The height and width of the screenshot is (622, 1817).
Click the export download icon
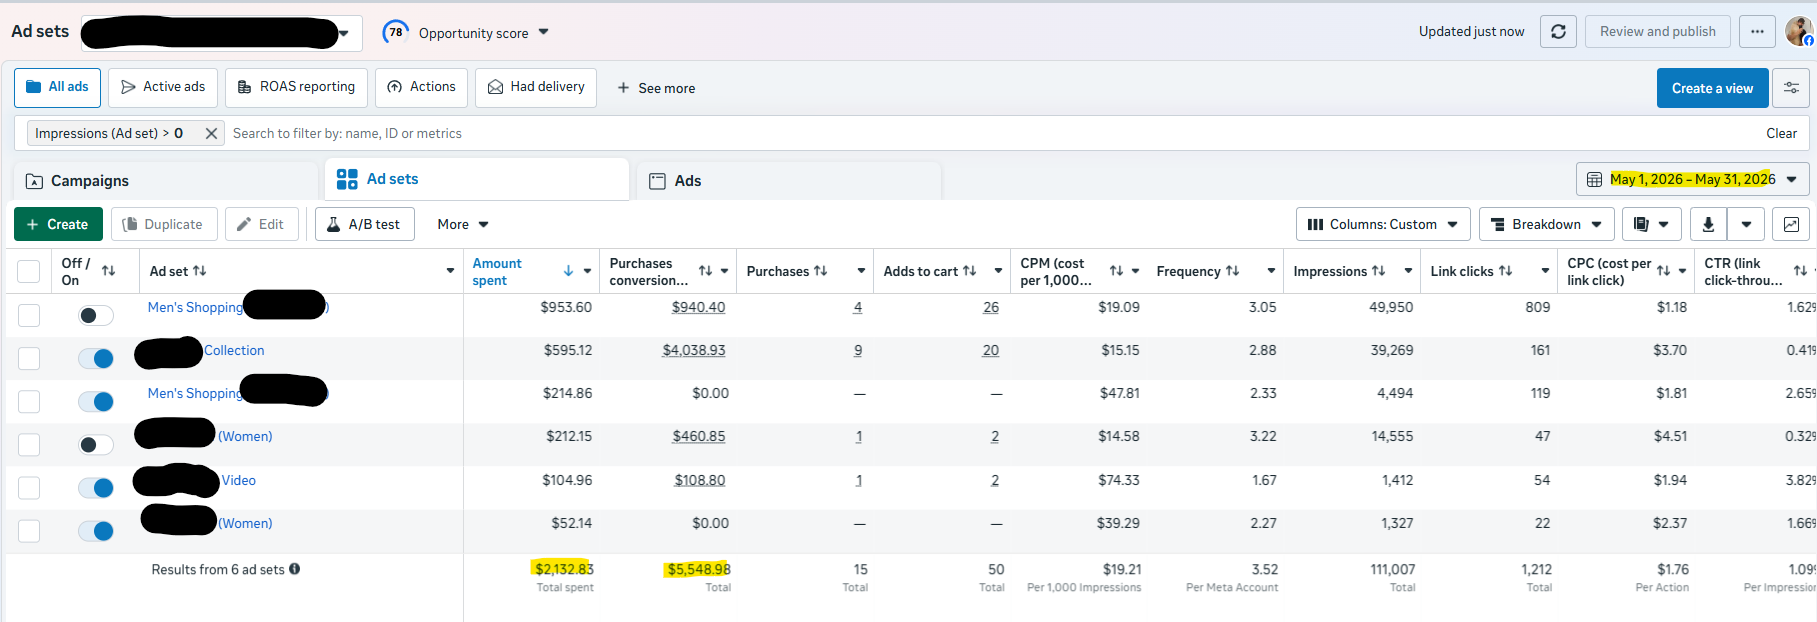(1708, 224)
